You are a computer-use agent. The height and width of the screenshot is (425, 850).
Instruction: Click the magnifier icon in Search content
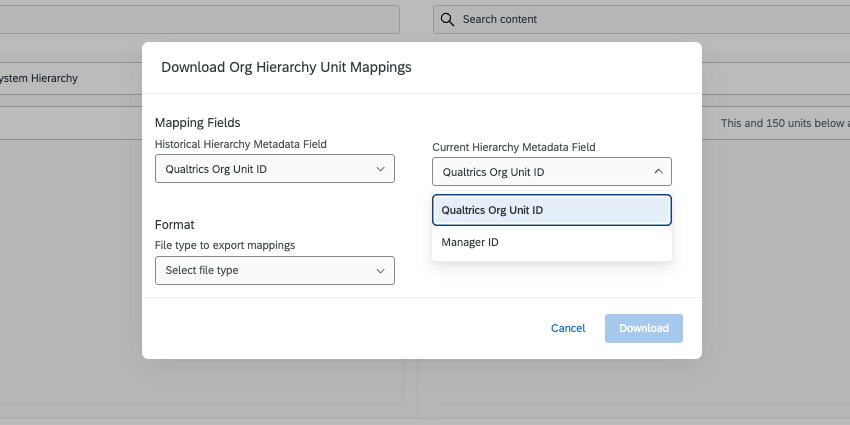tap(447, 19)
